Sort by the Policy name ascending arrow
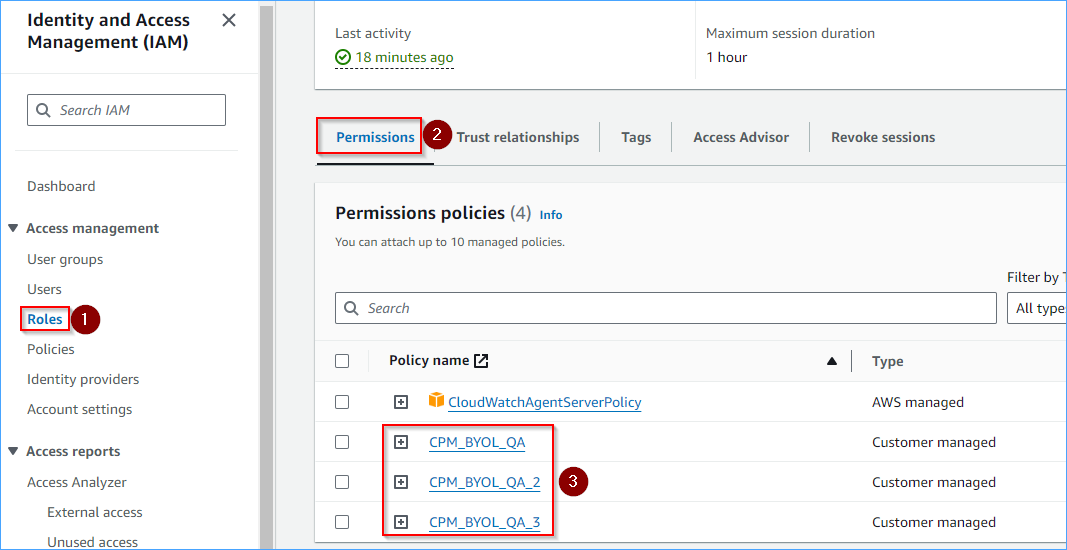This screenshot has height=550, width=1067. click(832, 361)
